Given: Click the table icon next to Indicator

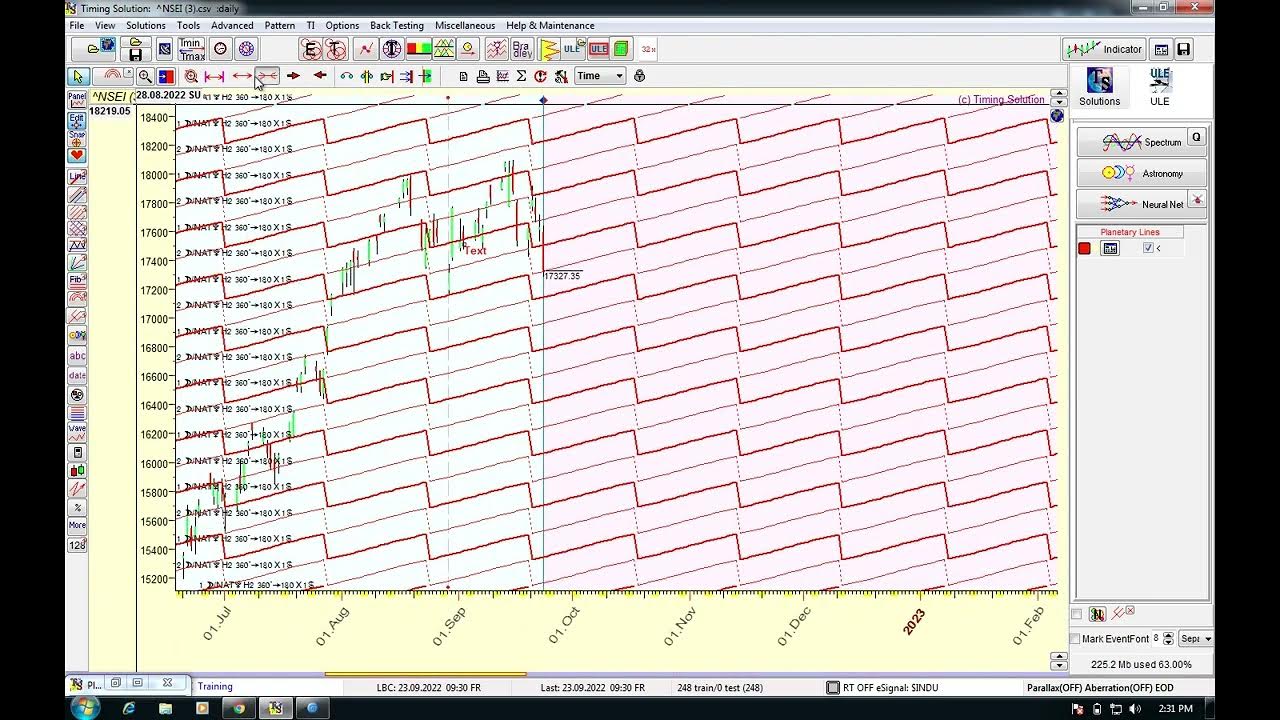Looking at the screenshot, I should [x=1161, y=49].
